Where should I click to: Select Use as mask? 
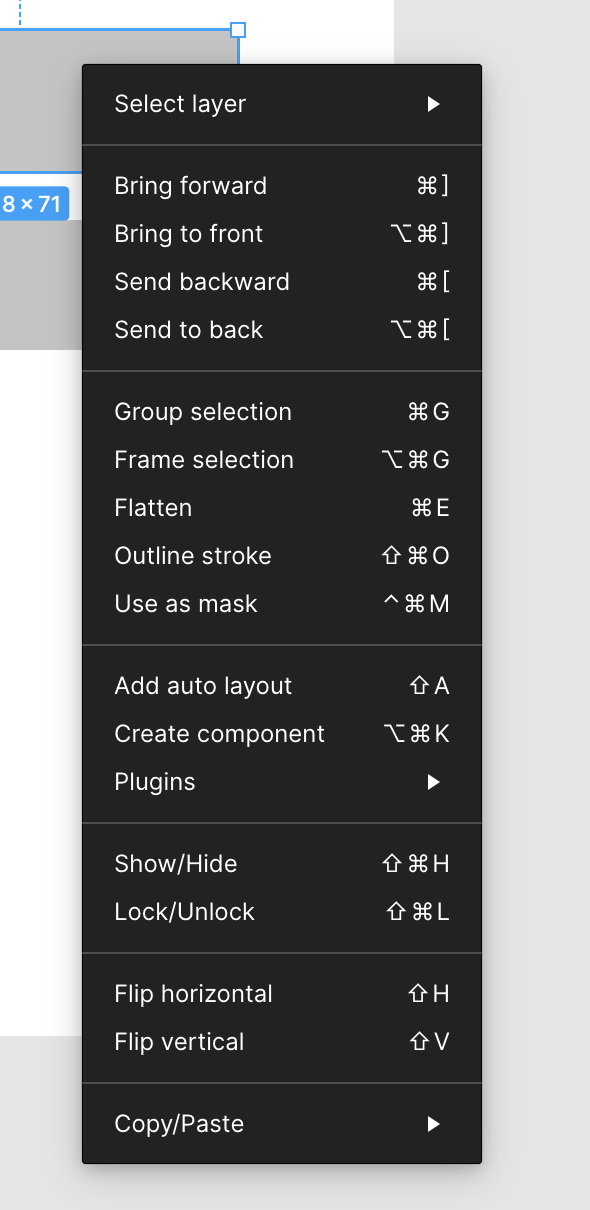pos(282,604)
